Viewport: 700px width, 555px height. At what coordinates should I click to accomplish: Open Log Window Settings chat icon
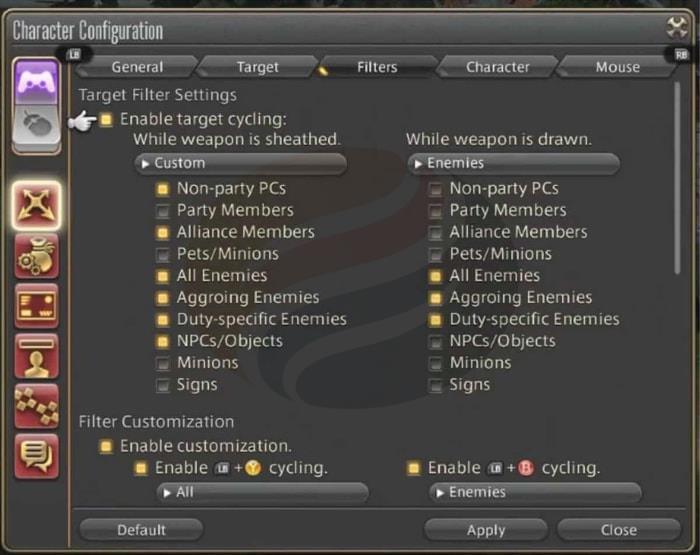pyautogui.click(x=37, y=456)
